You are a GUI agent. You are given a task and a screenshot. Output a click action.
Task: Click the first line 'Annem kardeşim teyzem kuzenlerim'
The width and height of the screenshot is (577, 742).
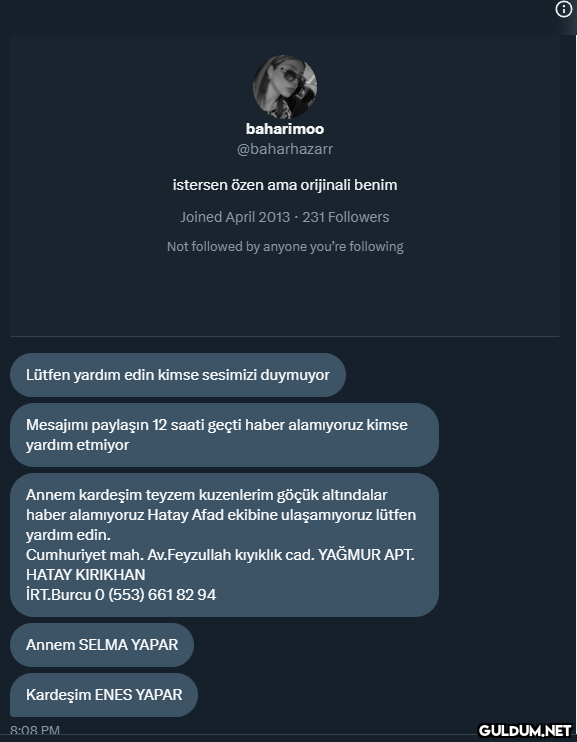(x=206, y=495)
